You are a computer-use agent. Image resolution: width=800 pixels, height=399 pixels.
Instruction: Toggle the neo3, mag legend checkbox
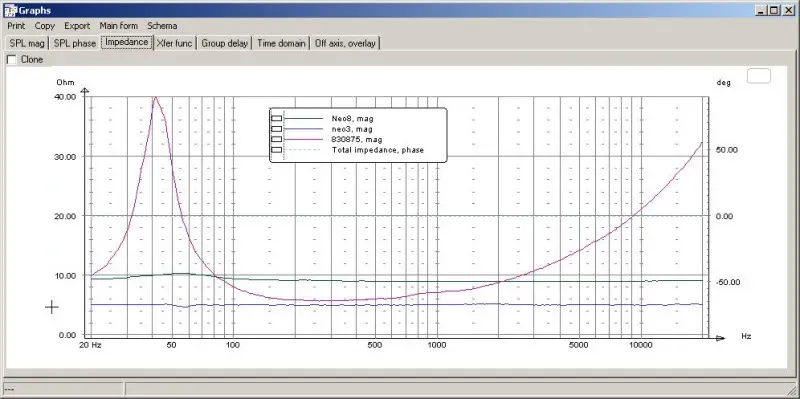click(277, 129)
